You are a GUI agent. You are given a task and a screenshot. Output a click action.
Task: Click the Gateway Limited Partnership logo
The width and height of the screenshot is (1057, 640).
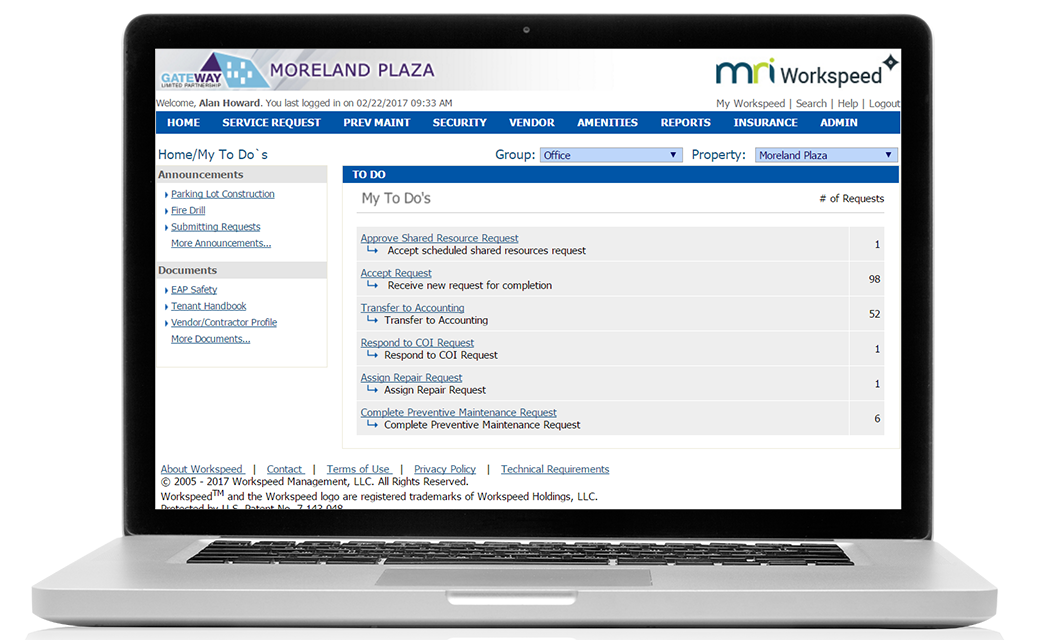pyautogui.click(x=214, y=70)
